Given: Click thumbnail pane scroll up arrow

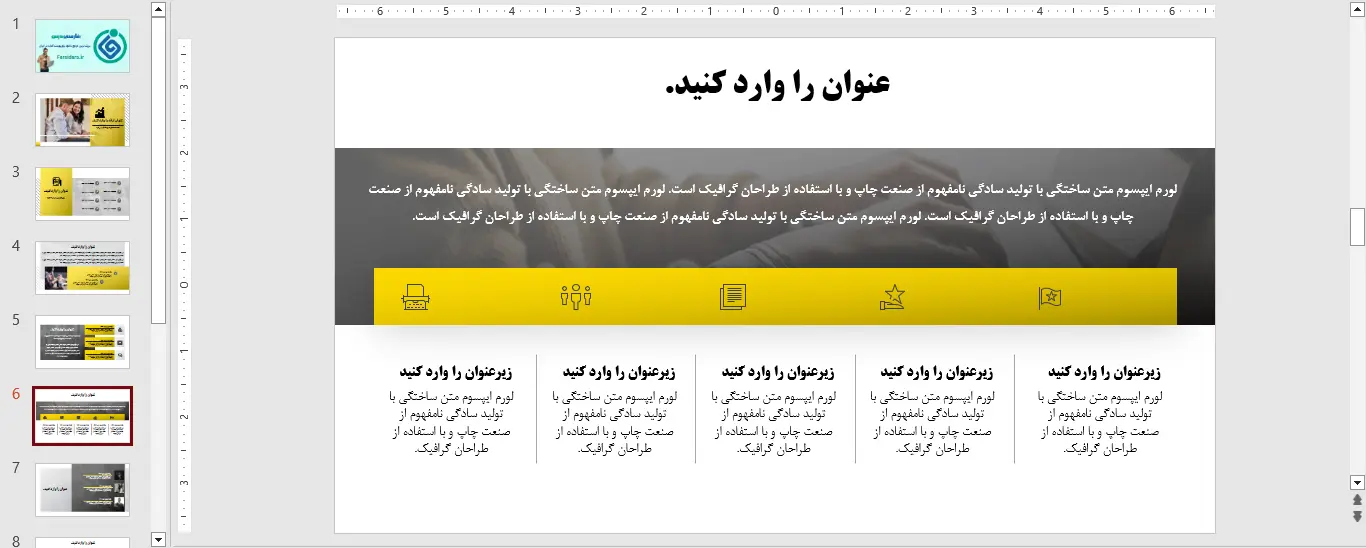Looking at the screenshot, I should [158, 9].
